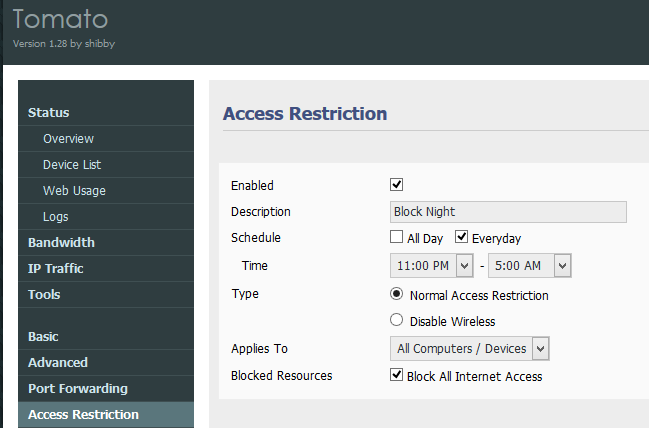649x428 pixels.
Task: Open the 11:00 PM start time dropdown
Action: (x=432, y=266)
